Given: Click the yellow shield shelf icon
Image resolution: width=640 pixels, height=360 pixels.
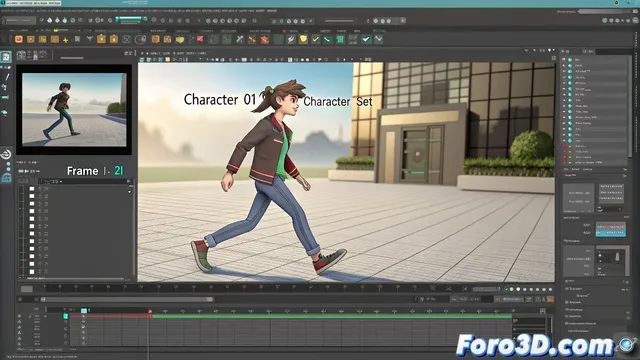Looking at the screenshot, I should [303, 39].
